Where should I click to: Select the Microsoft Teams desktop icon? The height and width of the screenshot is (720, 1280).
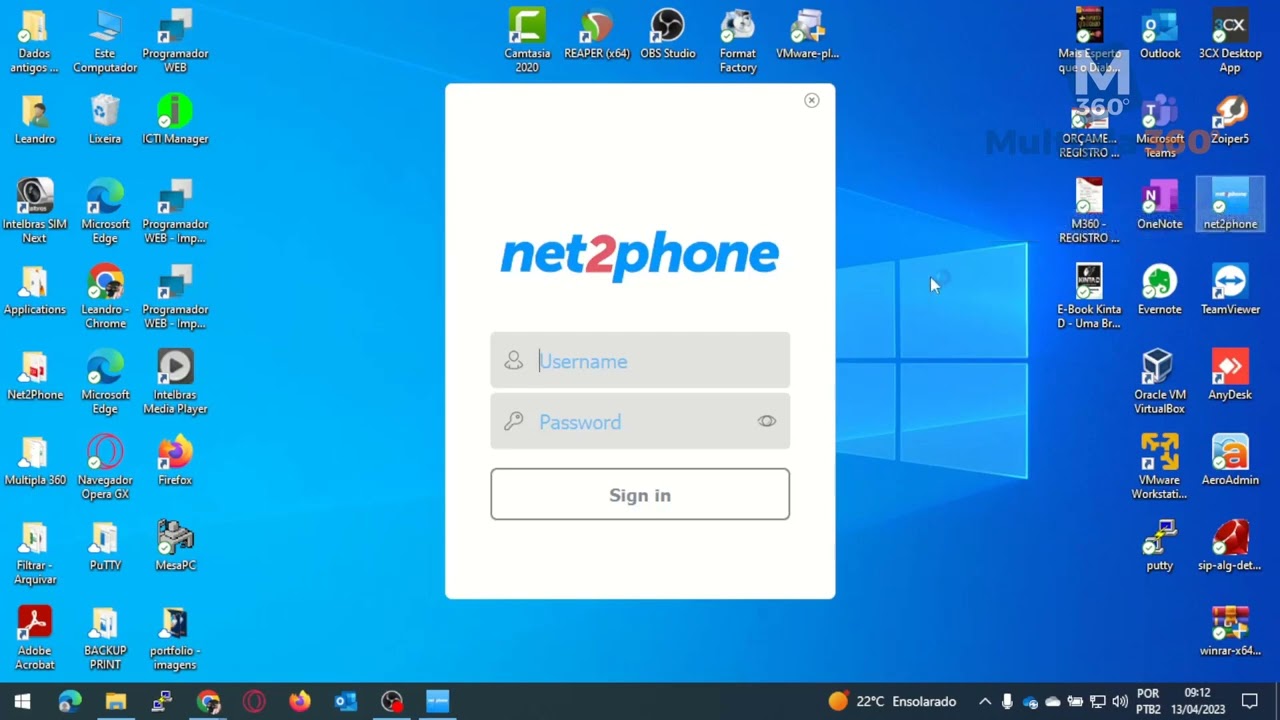click(1160, 126)
